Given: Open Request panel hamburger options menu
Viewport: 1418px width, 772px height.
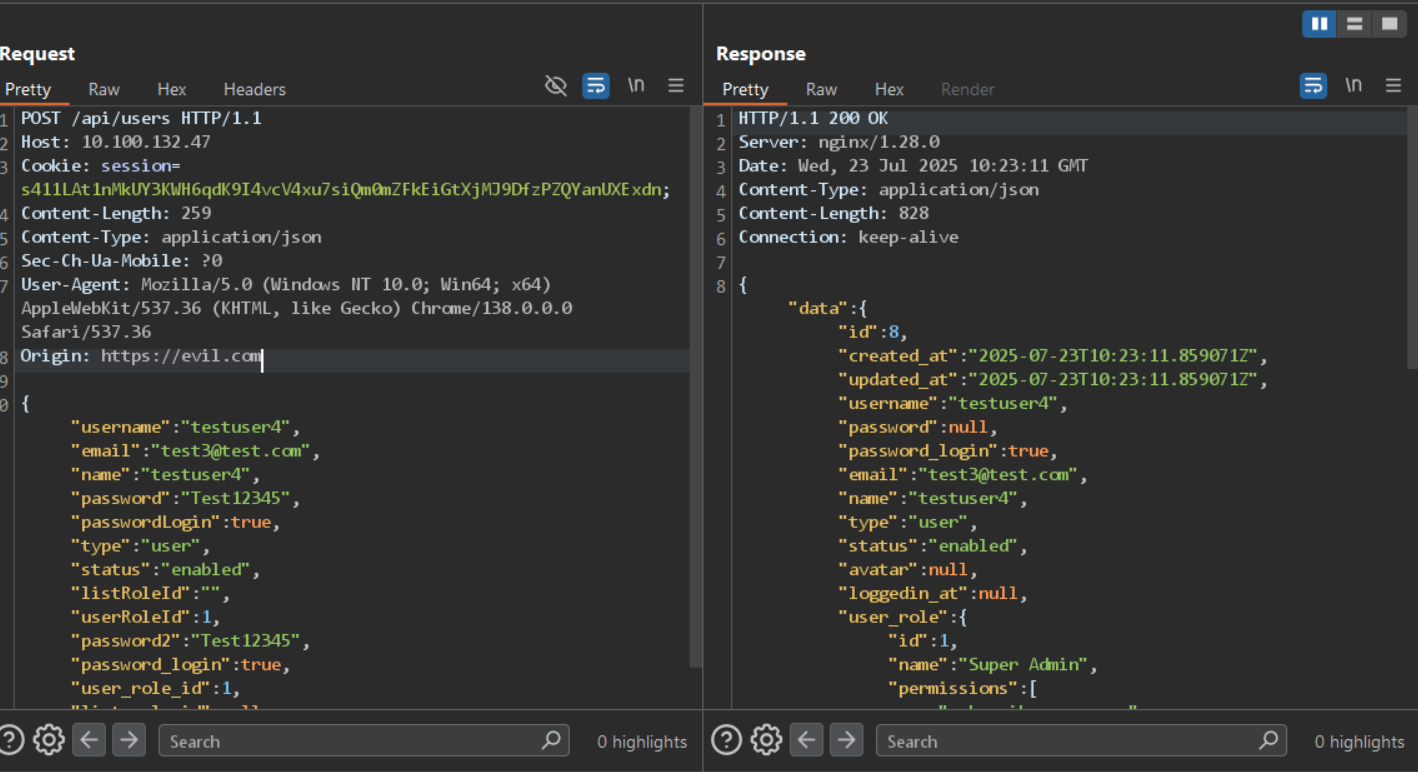Looking at the screenshot, I should [x=676, y=86].
